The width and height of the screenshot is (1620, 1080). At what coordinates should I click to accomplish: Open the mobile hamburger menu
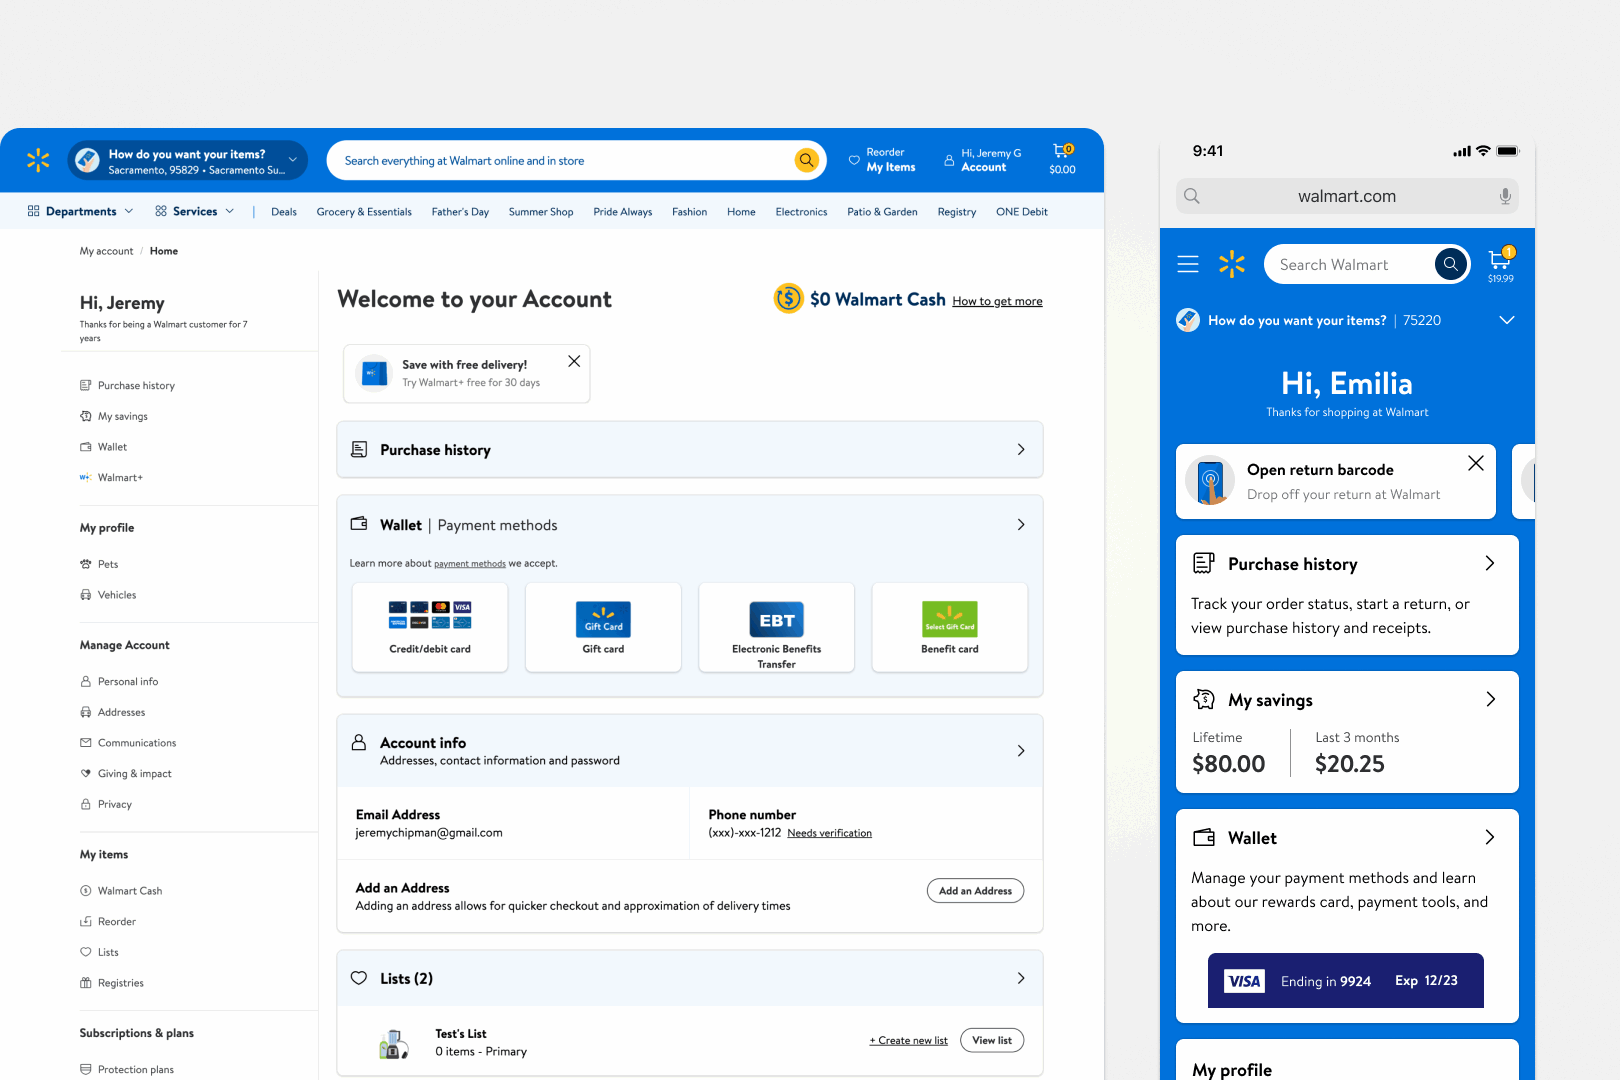click(1188, 264)
